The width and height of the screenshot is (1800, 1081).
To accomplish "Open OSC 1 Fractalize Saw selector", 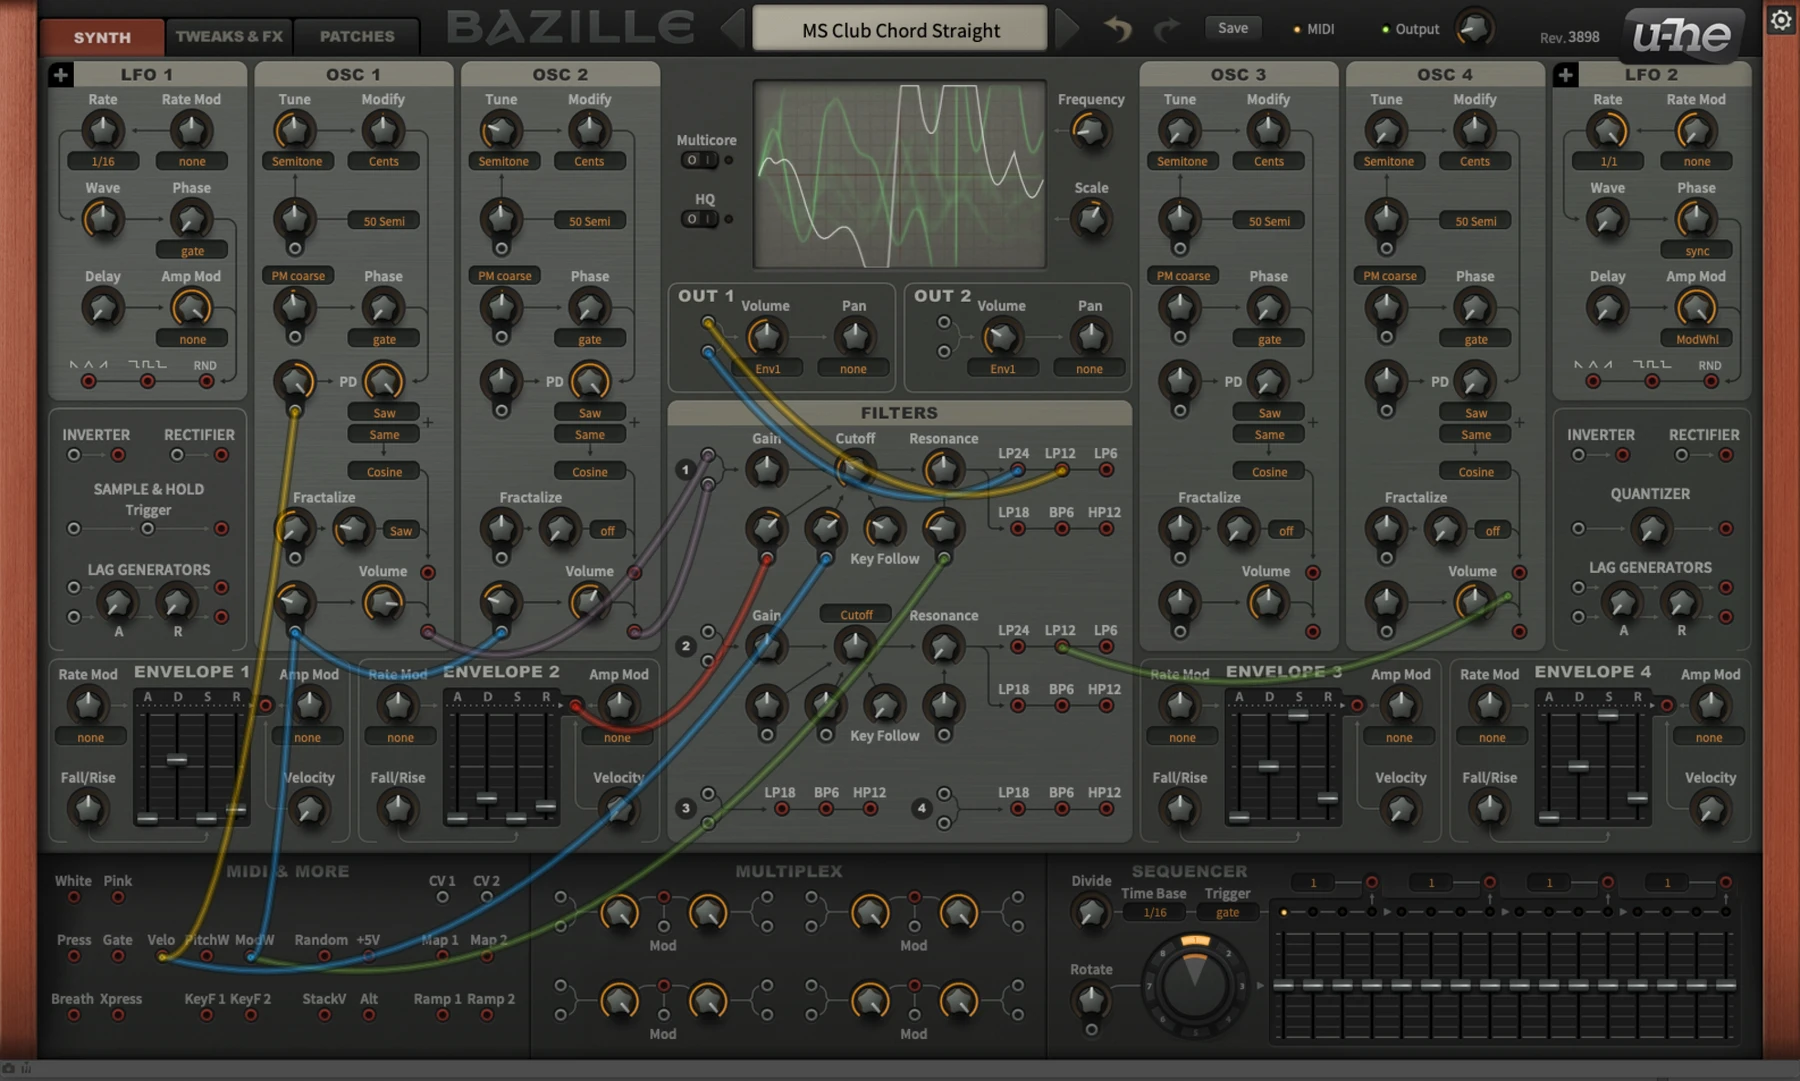I will (401, 531).
